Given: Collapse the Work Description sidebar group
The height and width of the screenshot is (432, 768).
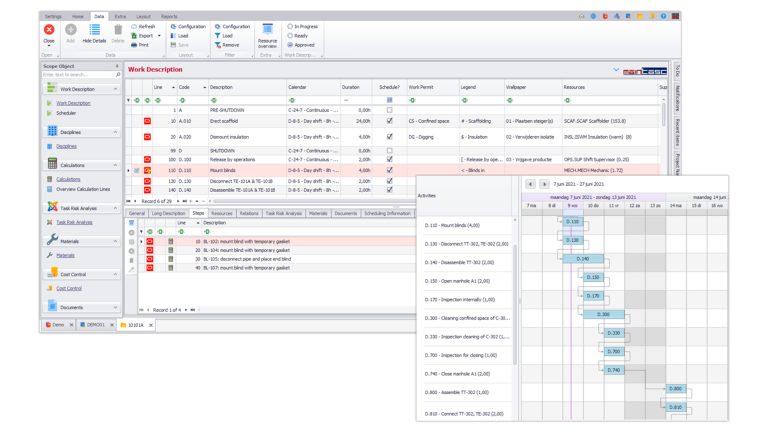Looking at the screenshot, I should tap(116, 89).
